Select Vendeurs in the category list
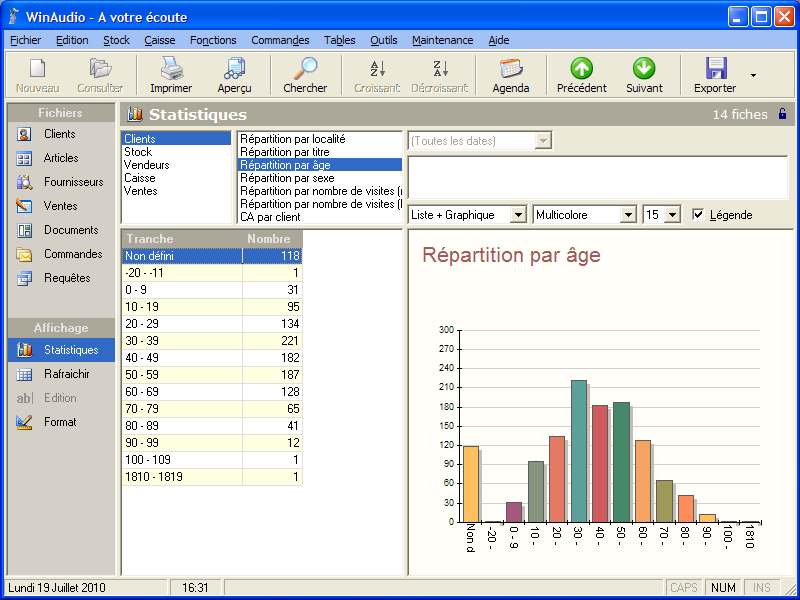800x600 pixels. [x=146, y=165]
